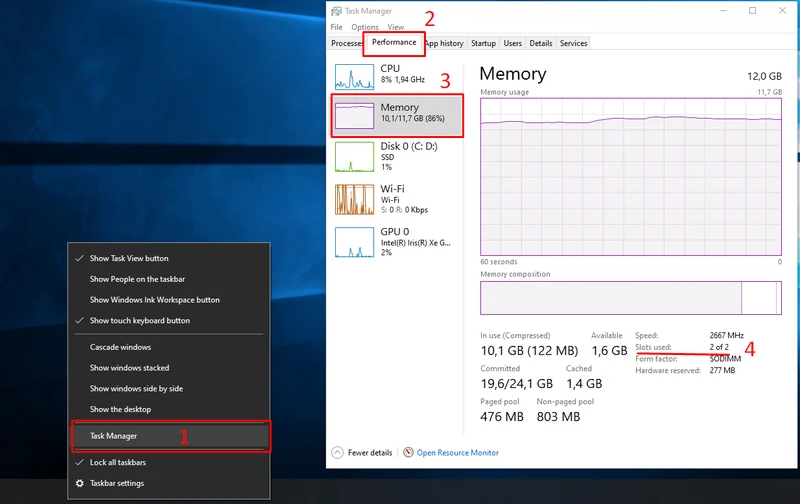Image resolution: width=800 pixels, height=504 pixels.
Task: Click the '1,6 GB' Available value
Action: pyautogui.click(x=609, y=351)
